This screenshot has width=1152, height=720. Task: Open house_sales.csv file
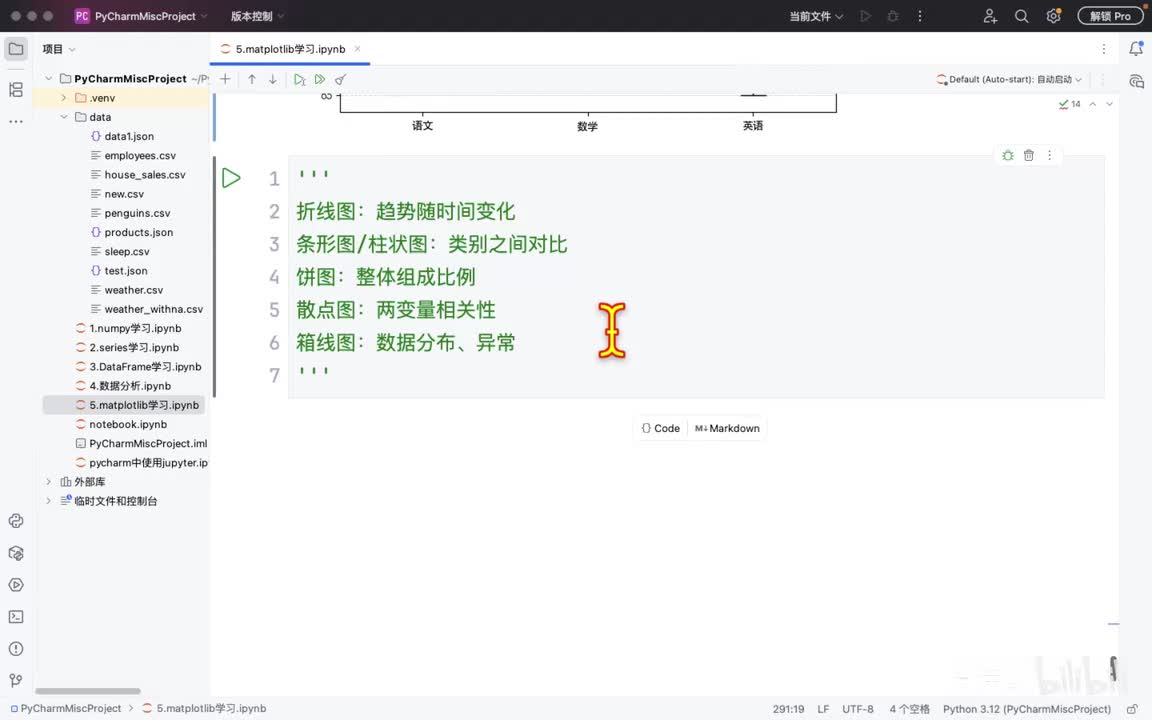point(145,175)
